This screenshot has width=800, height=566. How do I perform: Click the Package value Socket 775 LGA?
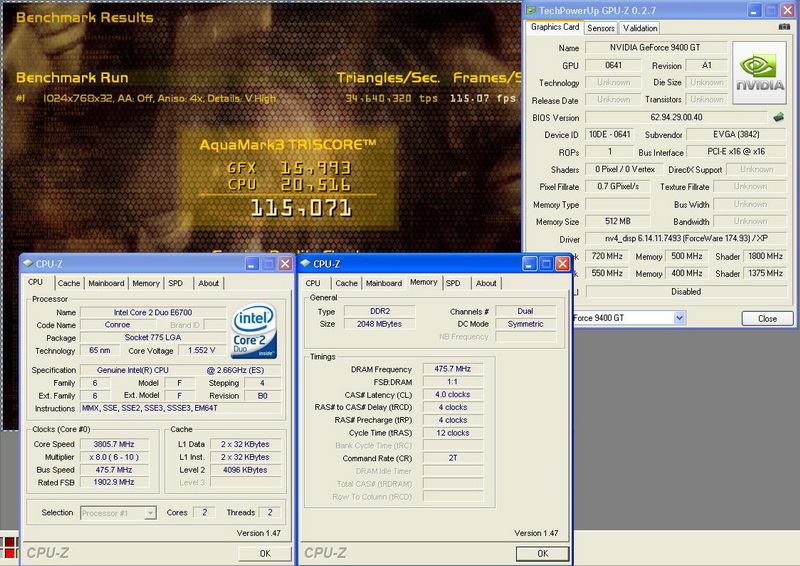tap(153, 338)
